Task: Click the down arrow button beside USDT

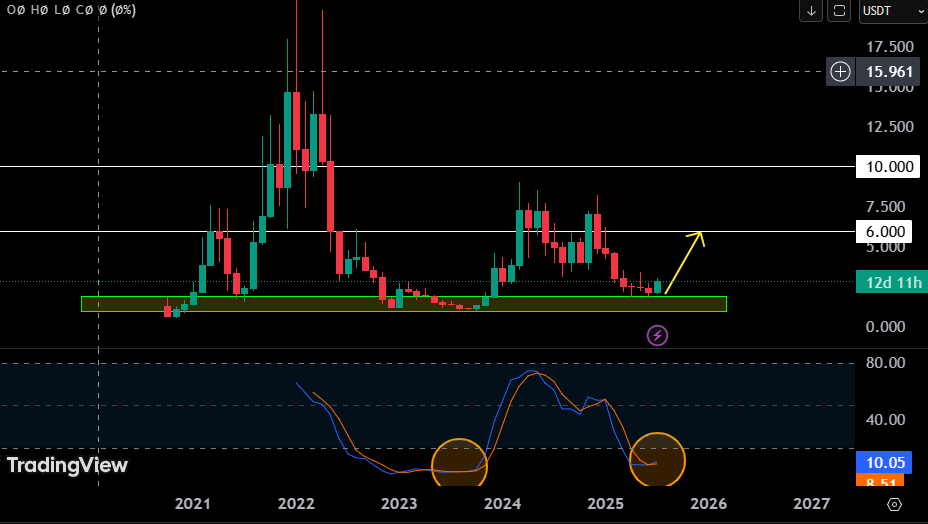Action: click(x=811, y=11)
